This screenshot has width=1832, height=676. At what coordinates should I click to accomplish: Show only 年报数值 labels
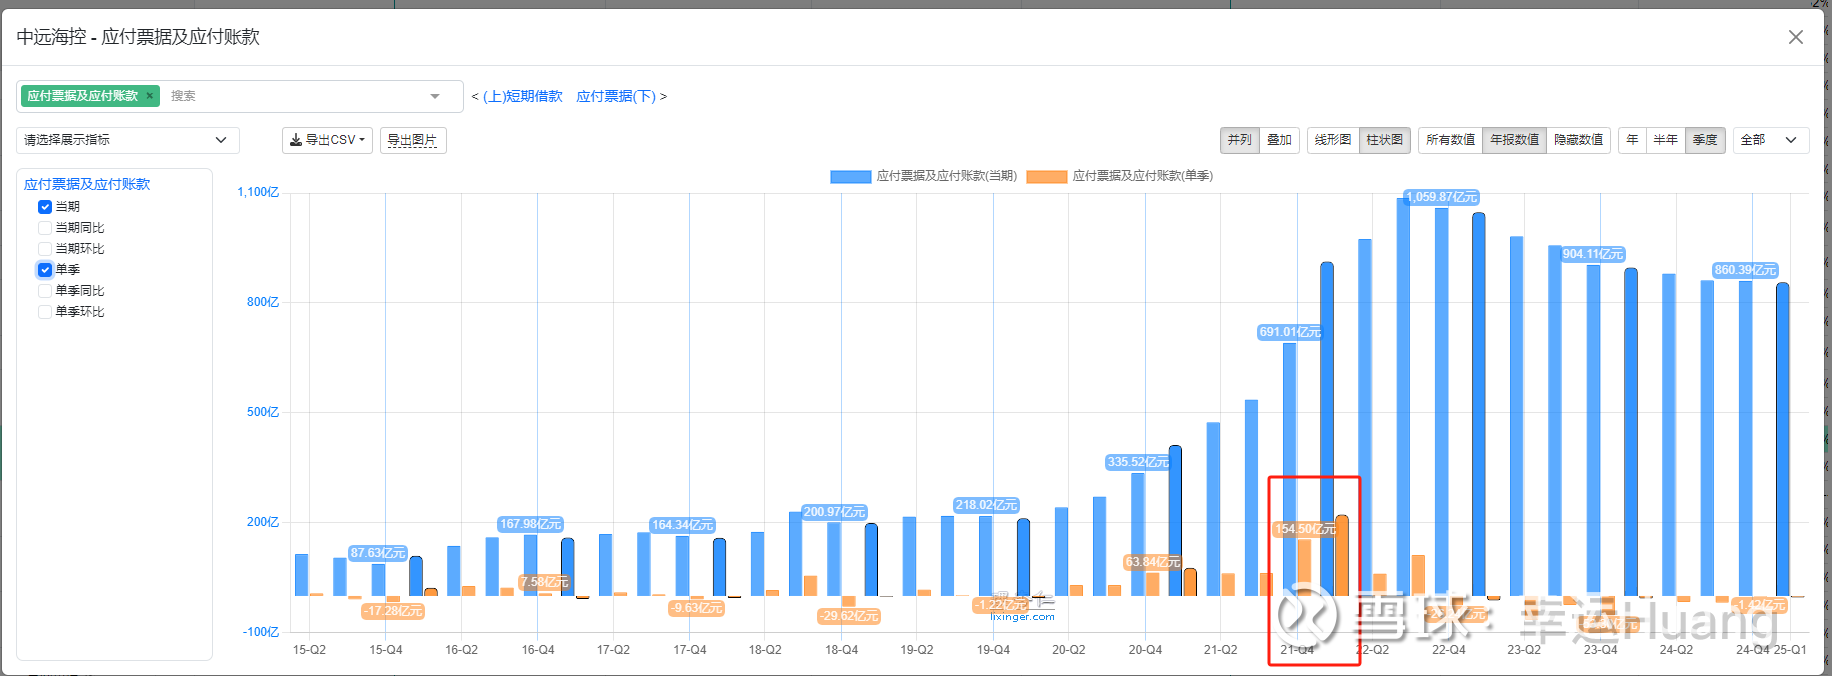(x=1514, y=140)
